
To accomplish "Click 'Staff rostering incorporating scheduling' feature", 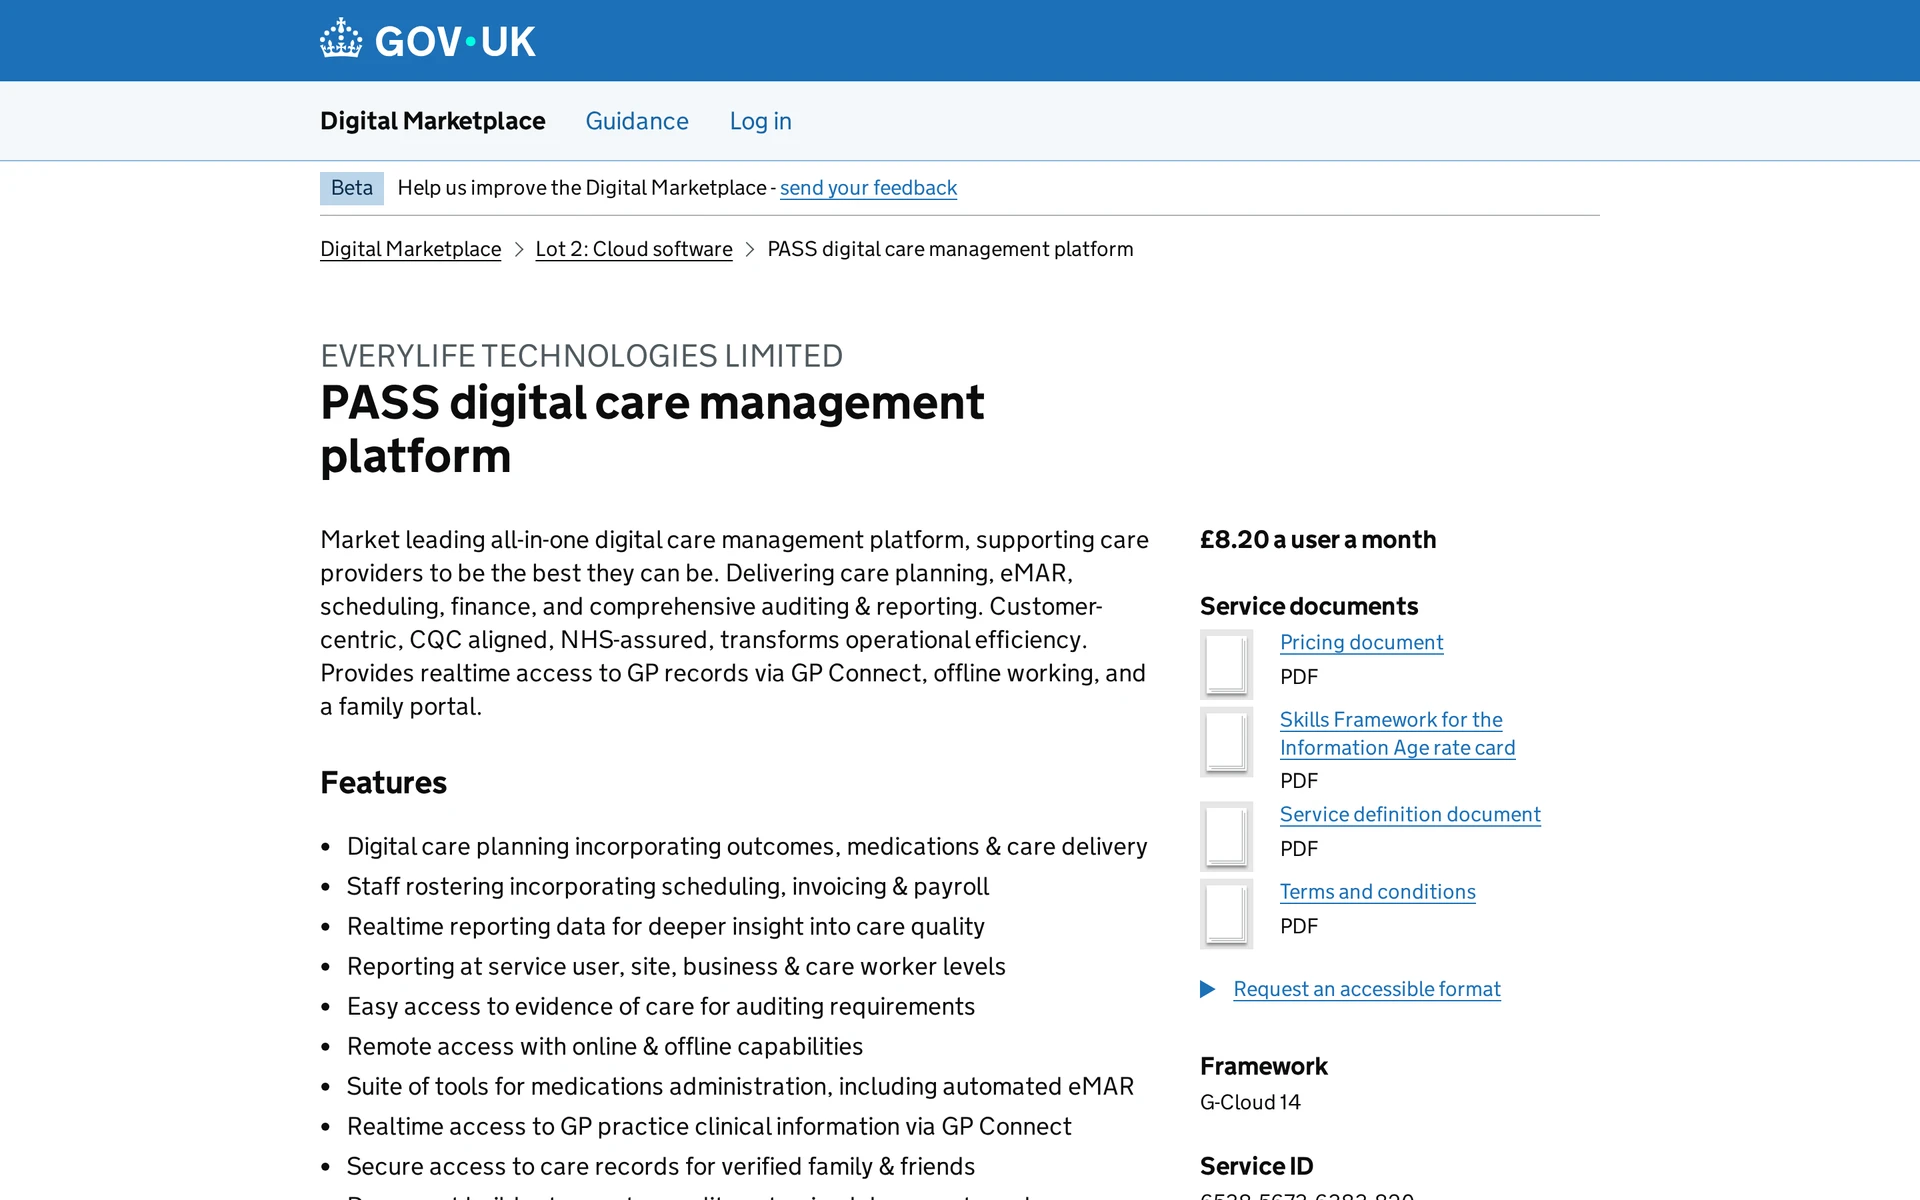I will (667, 887).
